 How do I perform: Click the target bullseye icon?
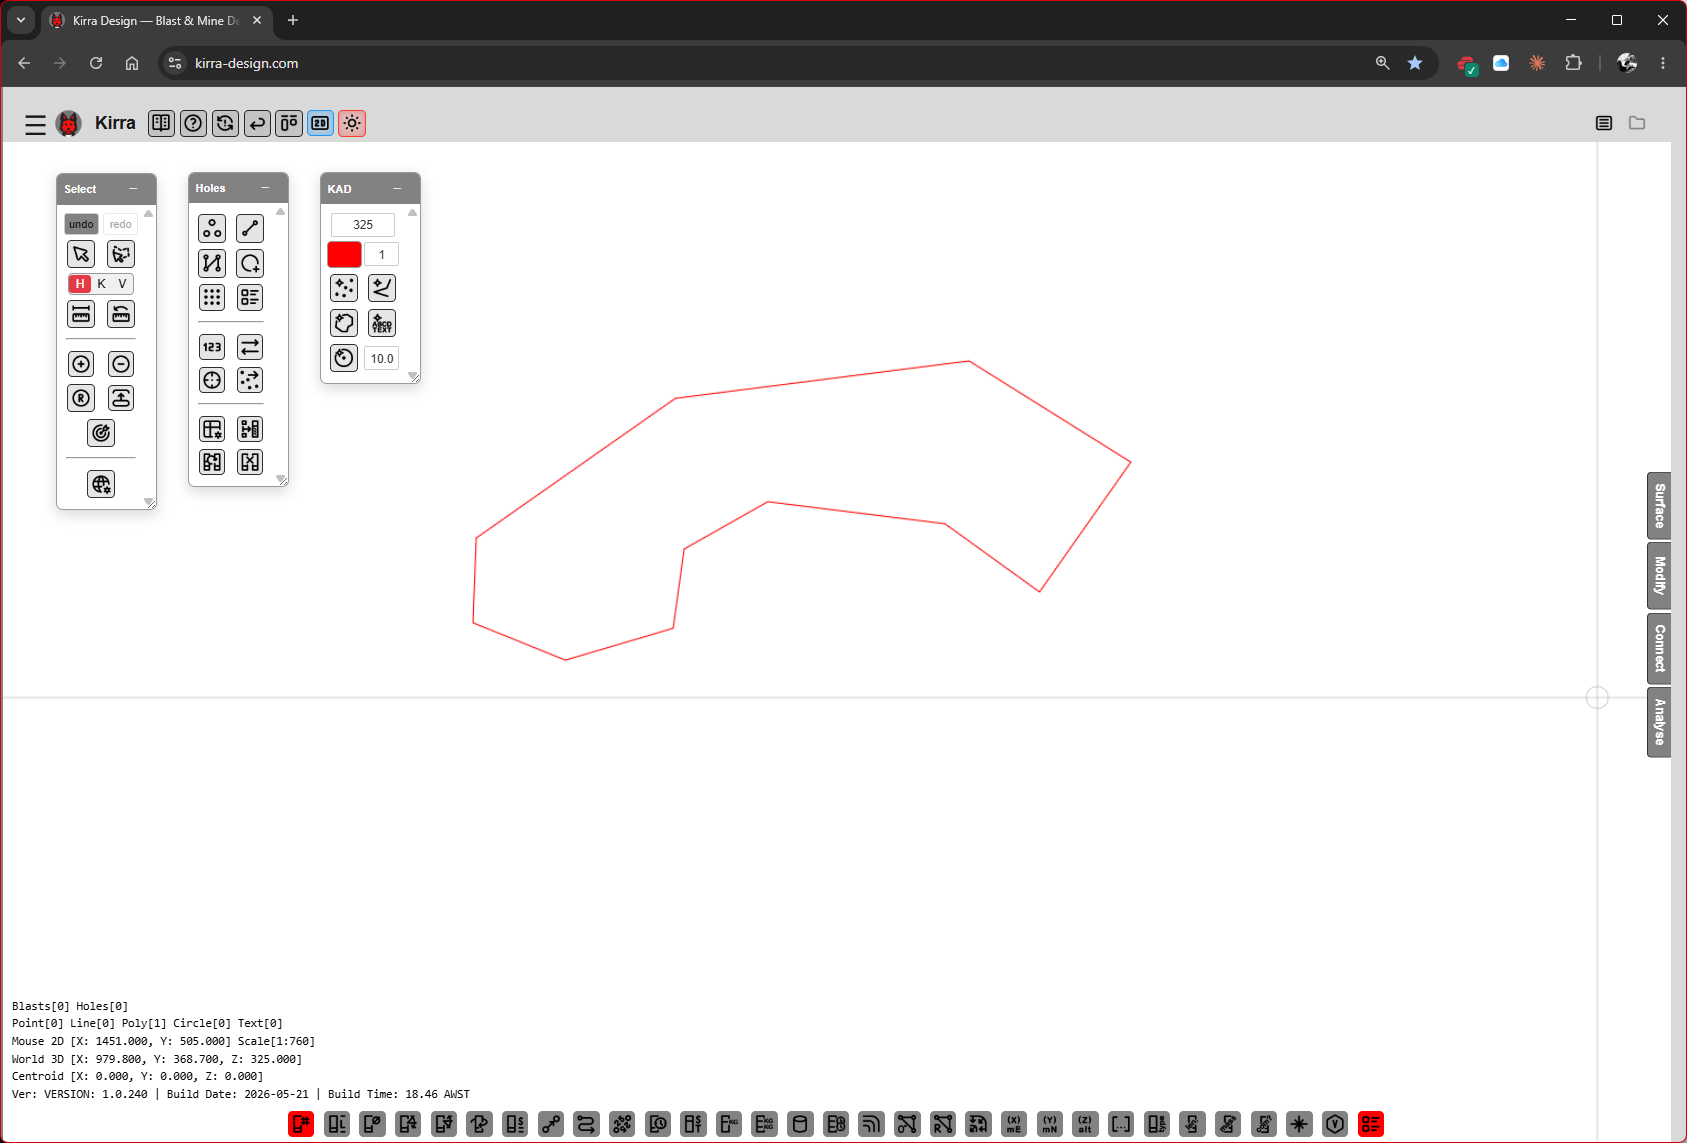coord(101,433)
